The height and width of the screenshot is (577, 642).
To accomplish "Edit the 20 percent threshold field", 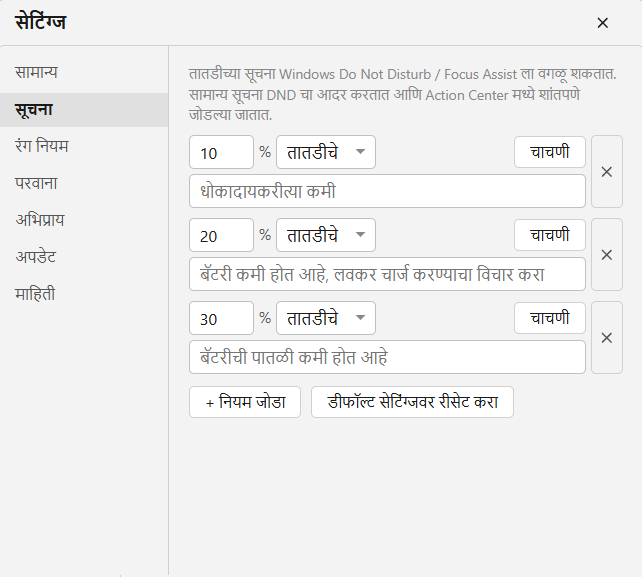I will click(x=222, y=235).
